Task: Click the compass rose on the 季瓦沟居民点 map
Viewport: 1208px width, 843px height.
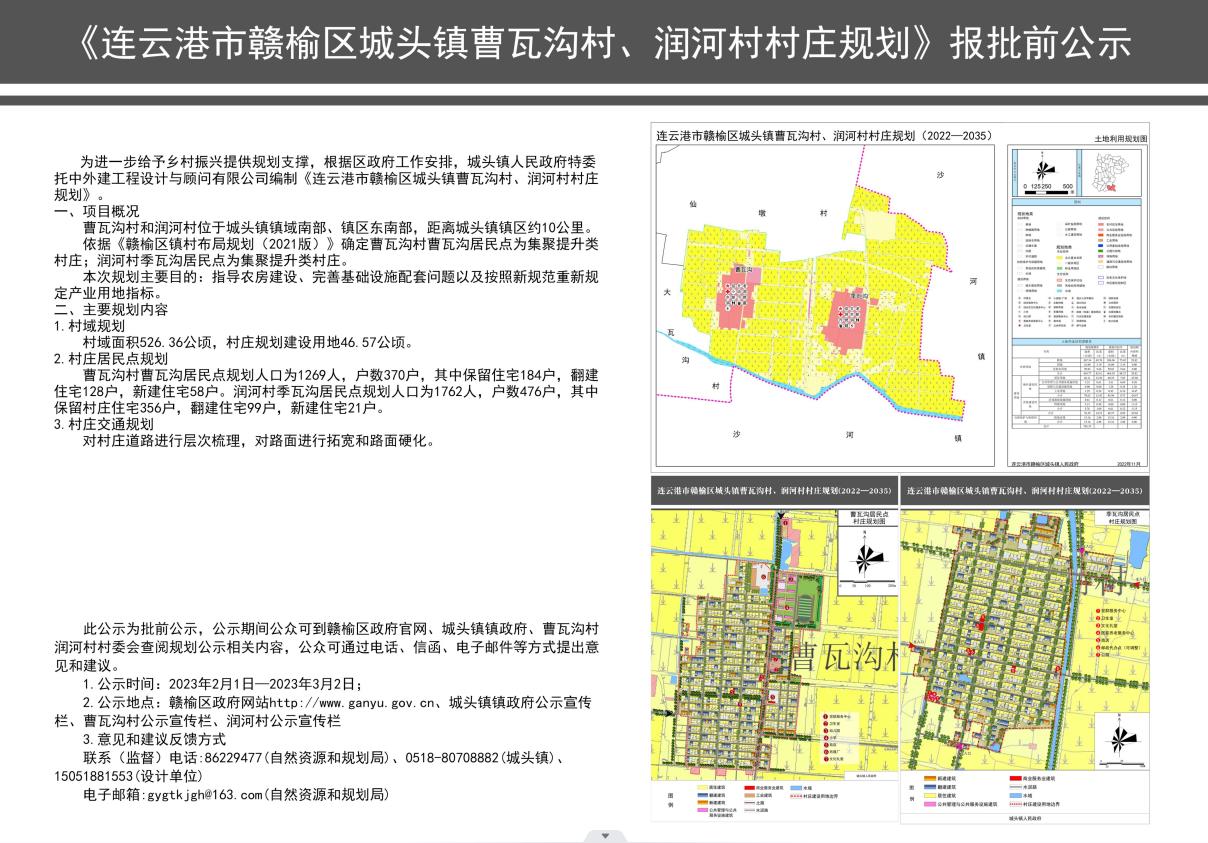Action: pos(1123,740)
